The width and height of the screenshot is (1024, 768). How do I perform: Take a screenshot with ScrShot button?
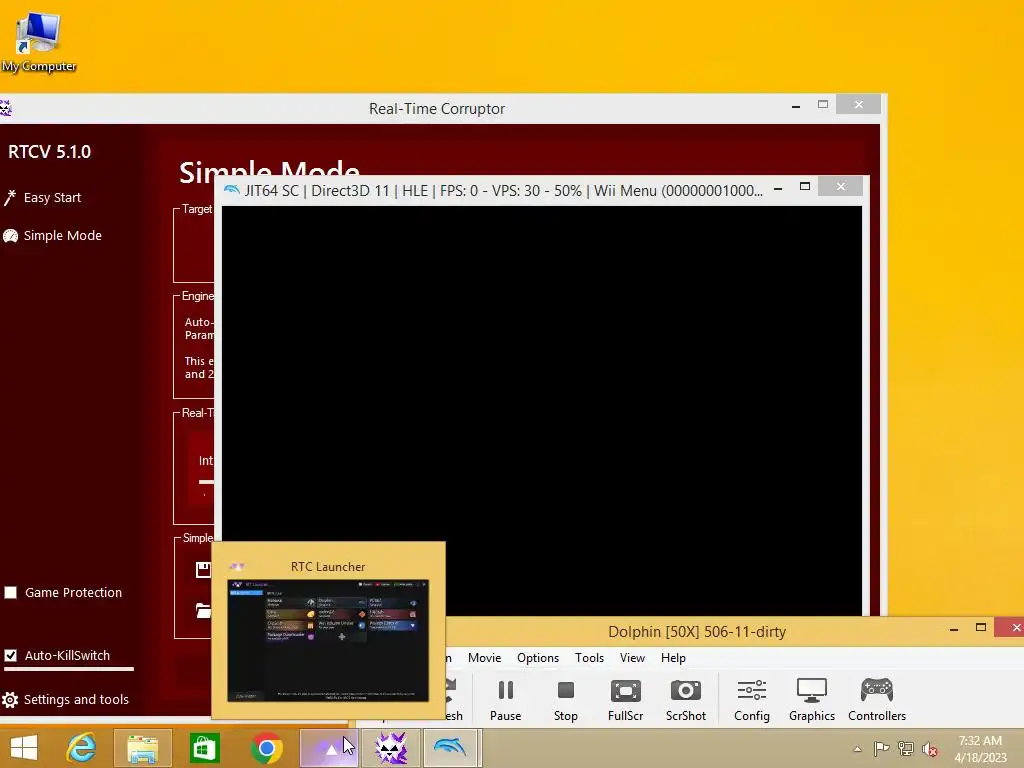click(x=686, y=699)
